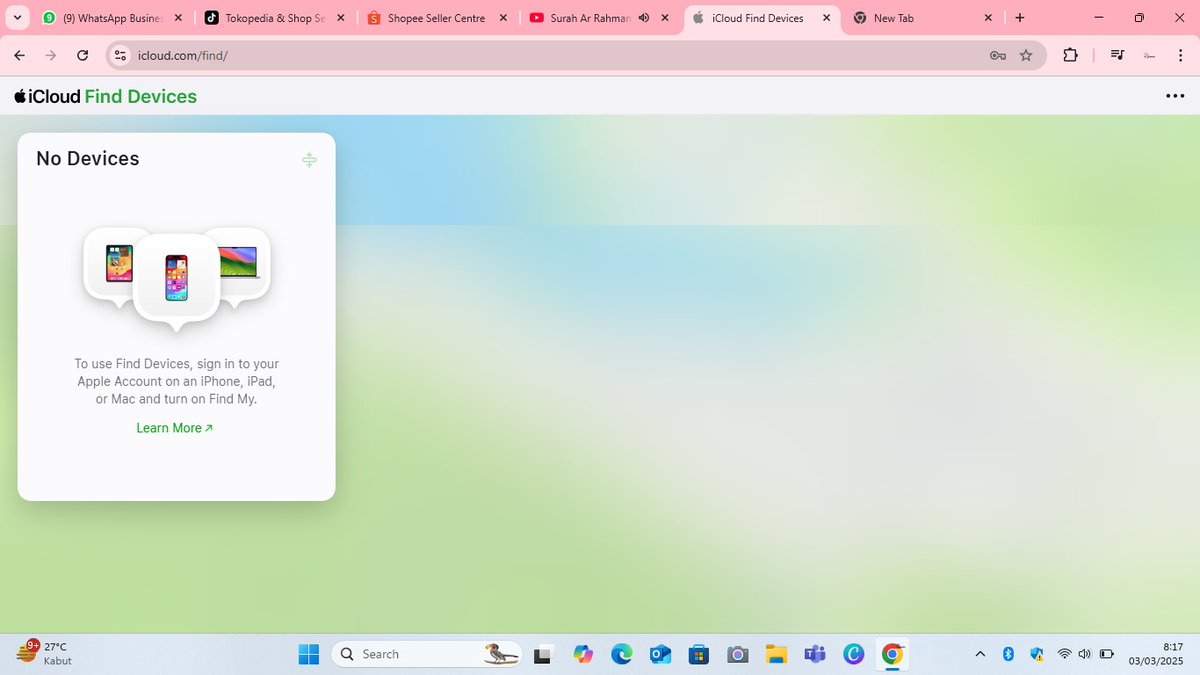Open the iCloud three-dots menu

click(1175, 96)
